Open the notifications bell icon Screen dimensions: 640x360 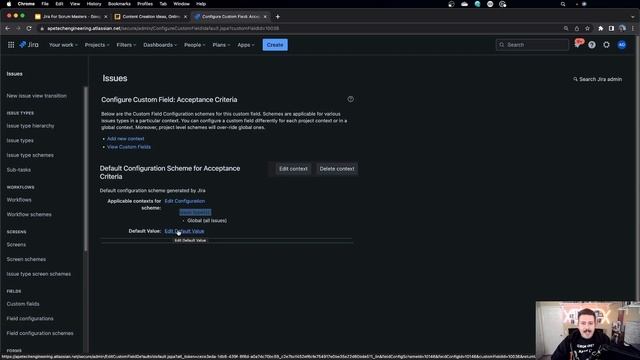coord(578,44)
